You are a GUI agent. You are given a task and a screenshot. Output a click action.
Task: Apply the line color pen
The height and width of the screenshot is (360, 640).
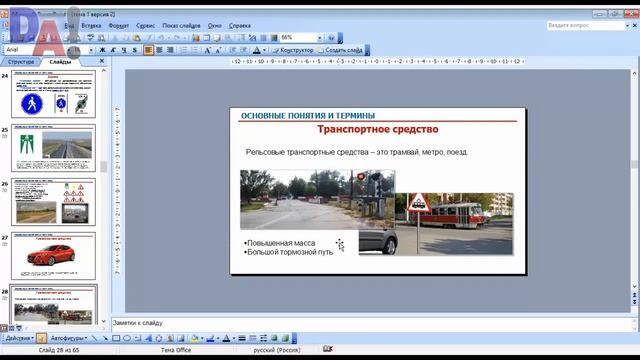pyautogui.click(x=211, y=338)
